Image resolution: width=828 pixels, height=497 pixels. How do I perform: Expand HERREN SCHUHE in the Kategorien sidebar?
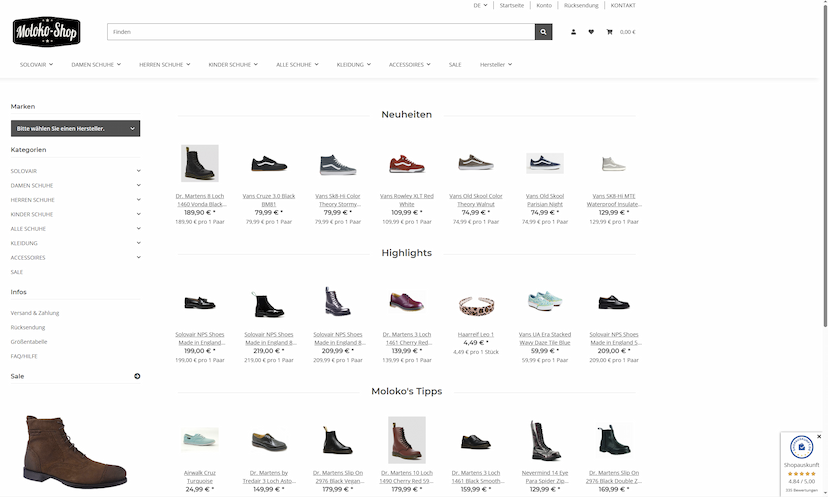click(138, 200)
